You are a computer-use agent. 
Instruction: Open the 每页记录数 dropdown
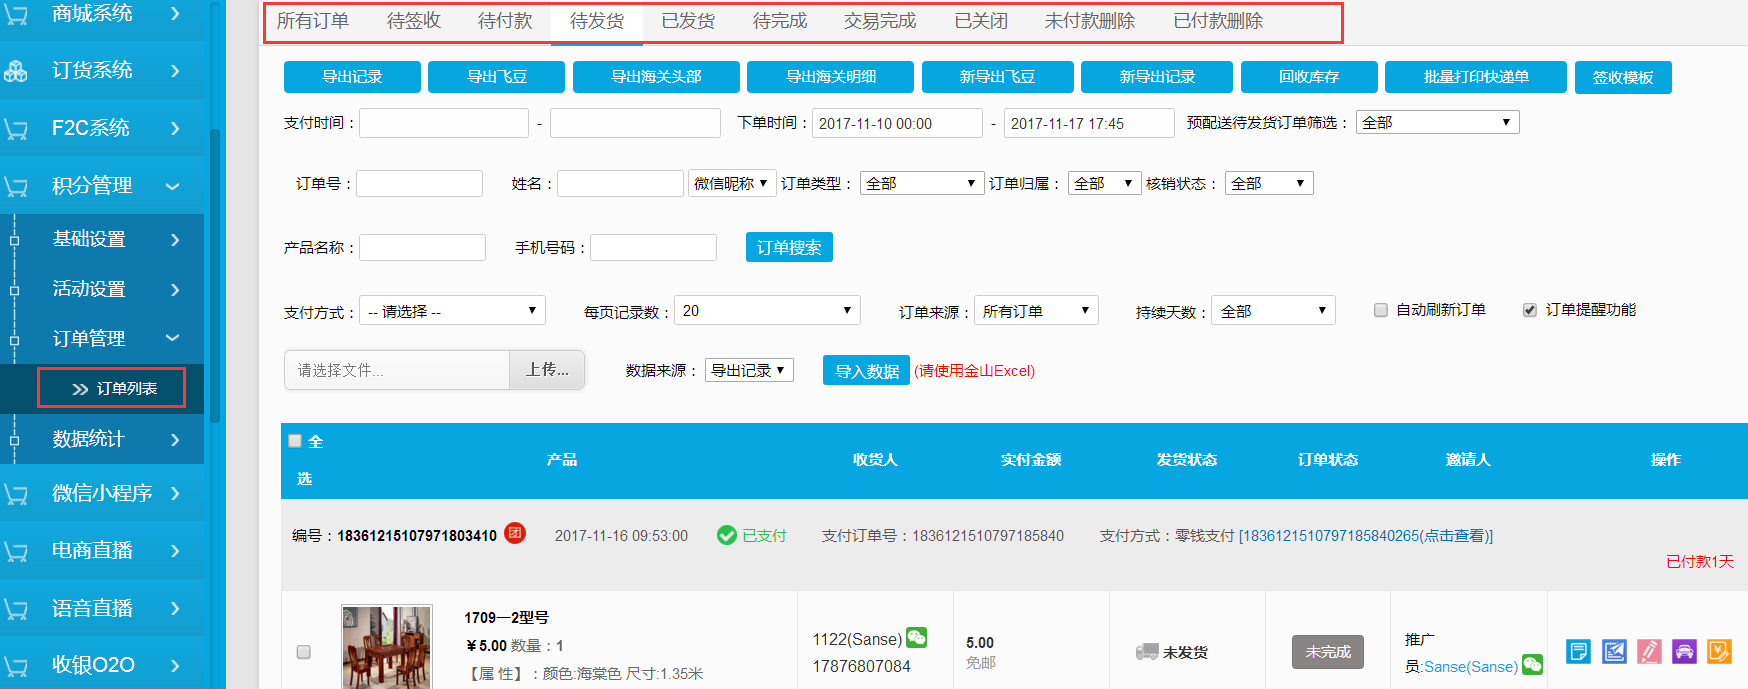767,311
